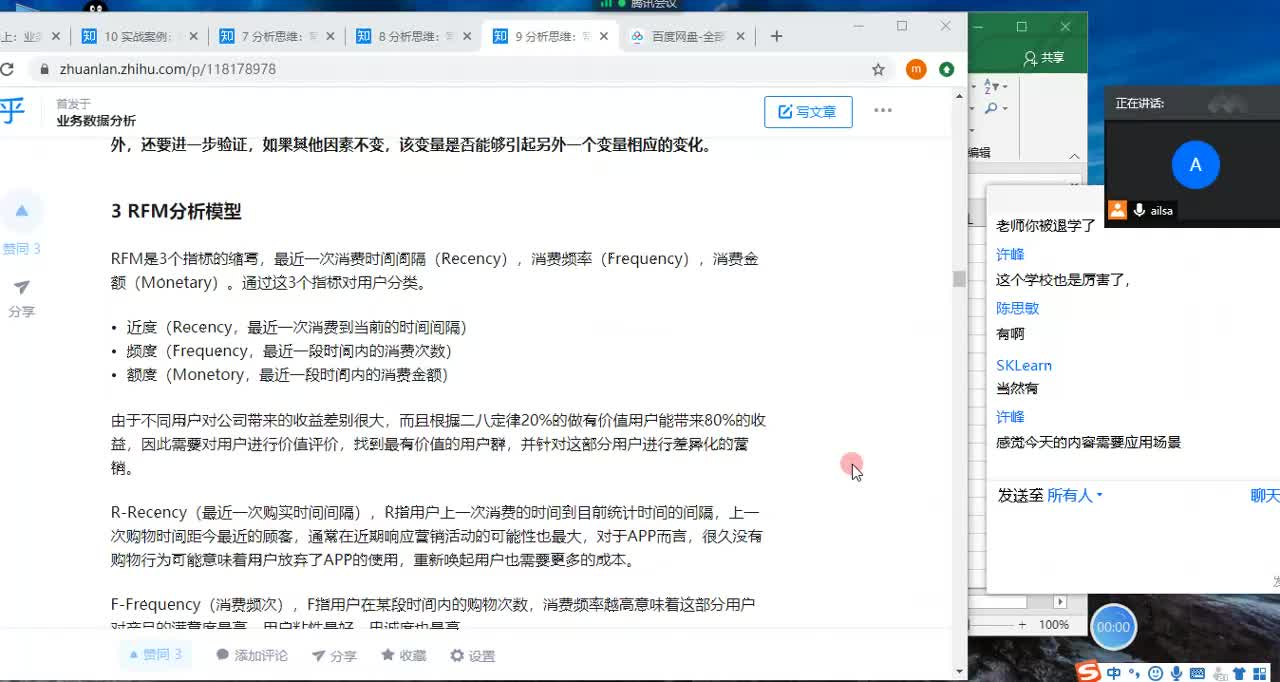
Task: Click the bottom bar 分享 share button
Action: pos(334,656)
